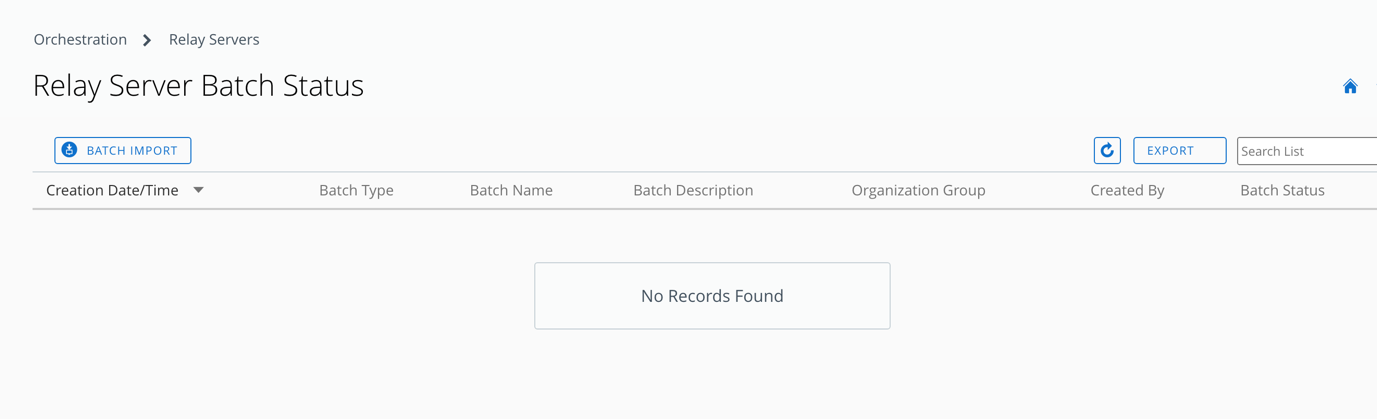Sort by Batch Name column
Viewport: 1377px width, 419px height.
511,190
